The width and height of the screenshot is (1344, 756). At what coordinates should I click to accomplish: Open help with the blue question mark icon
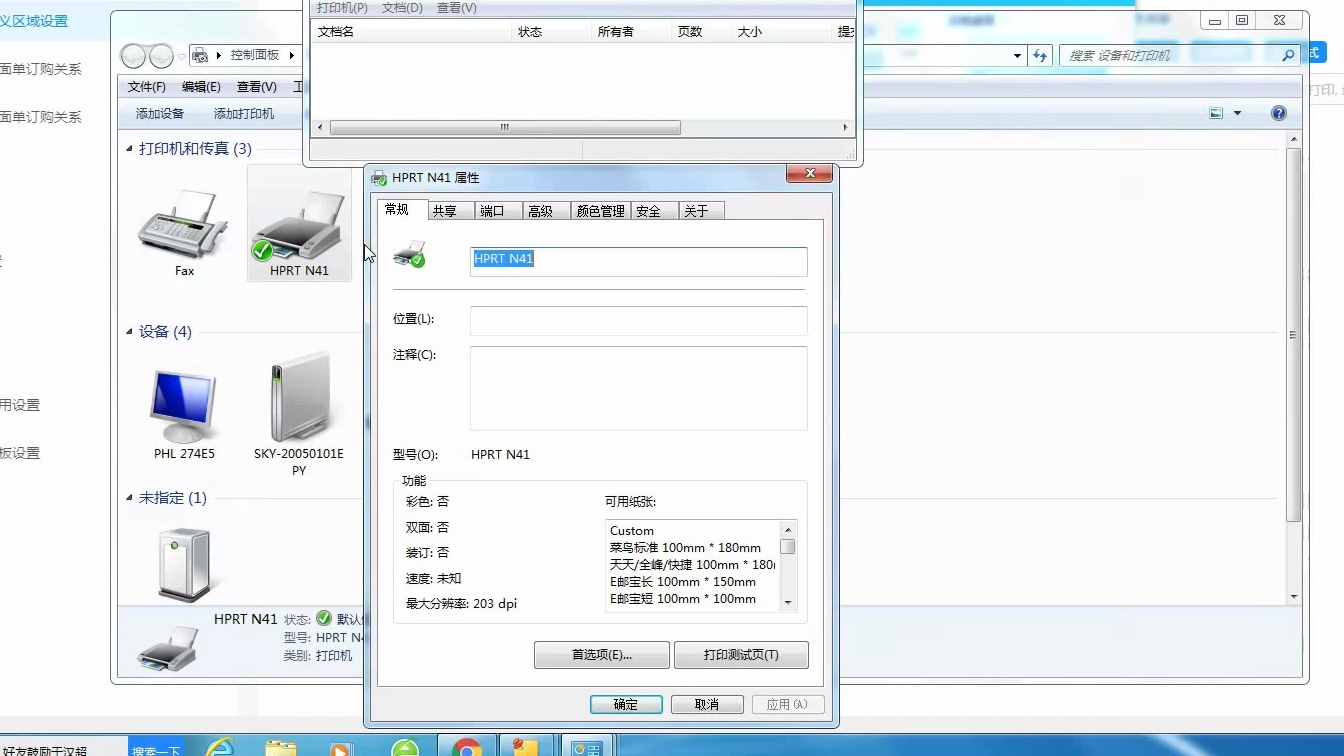[x=1278, y=113]
